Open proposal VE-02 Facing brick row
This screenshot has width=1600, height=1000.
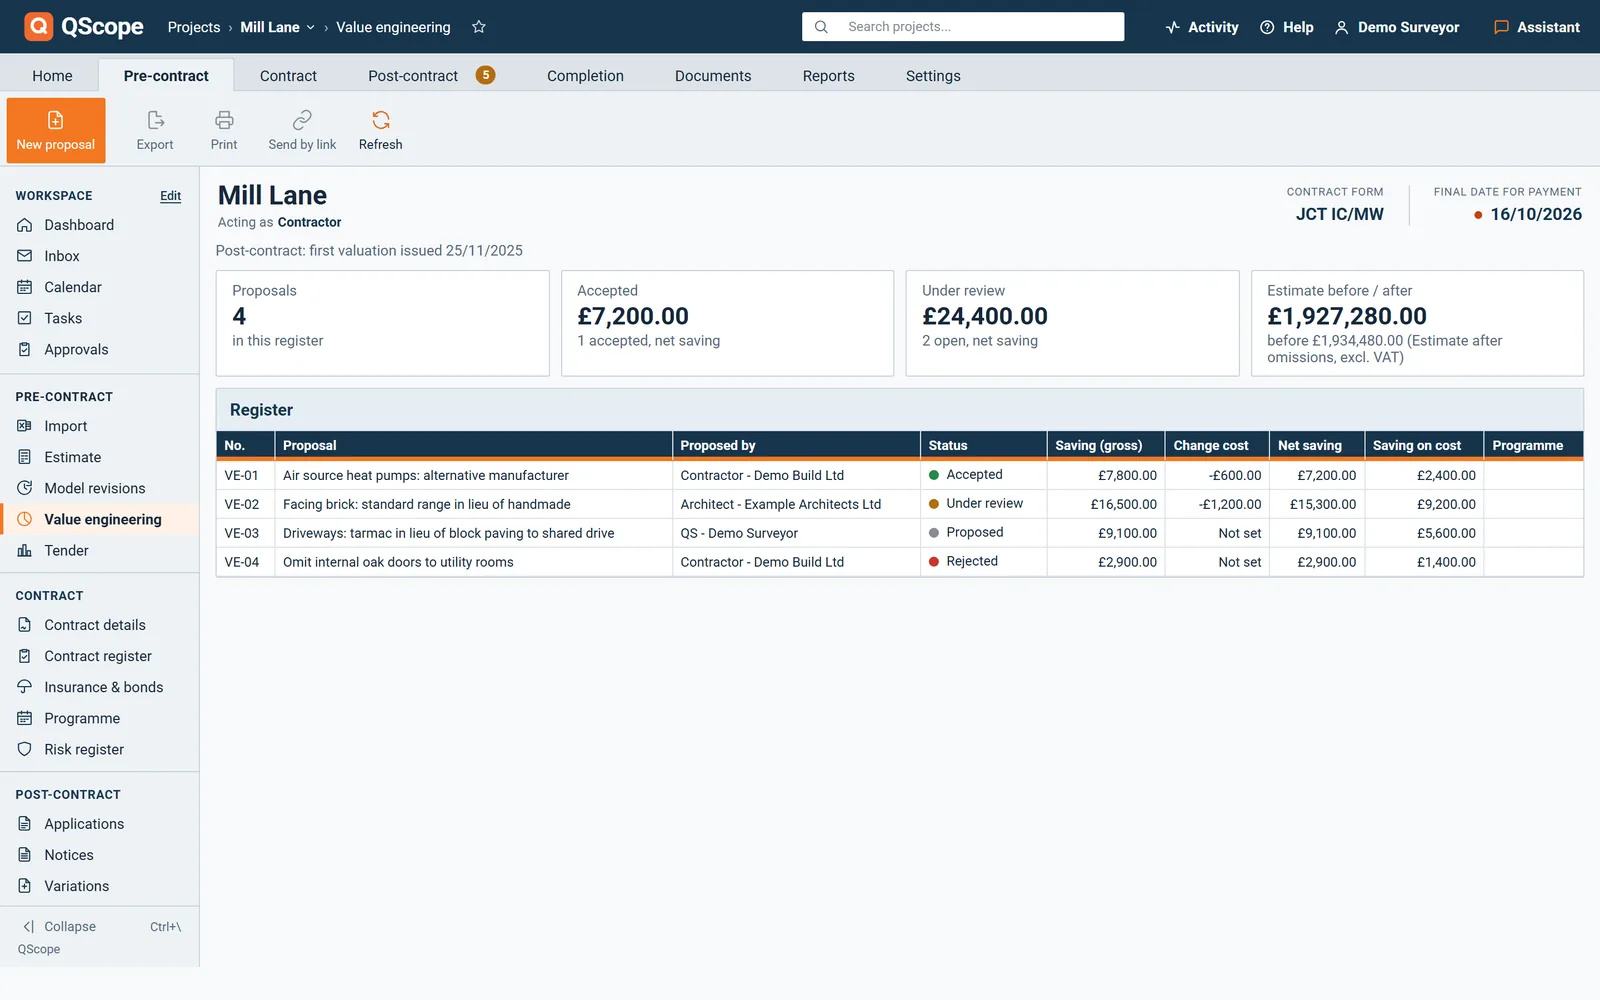click(899, 504)
